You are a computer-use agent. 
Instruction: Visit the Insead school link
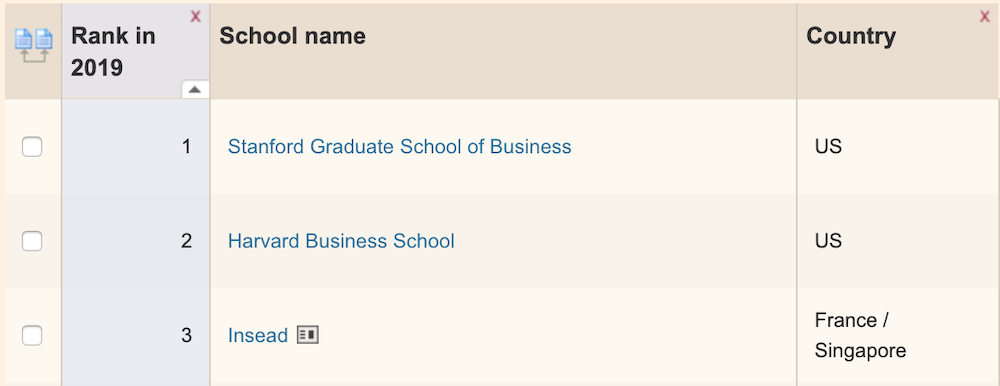tap(258, 335)
